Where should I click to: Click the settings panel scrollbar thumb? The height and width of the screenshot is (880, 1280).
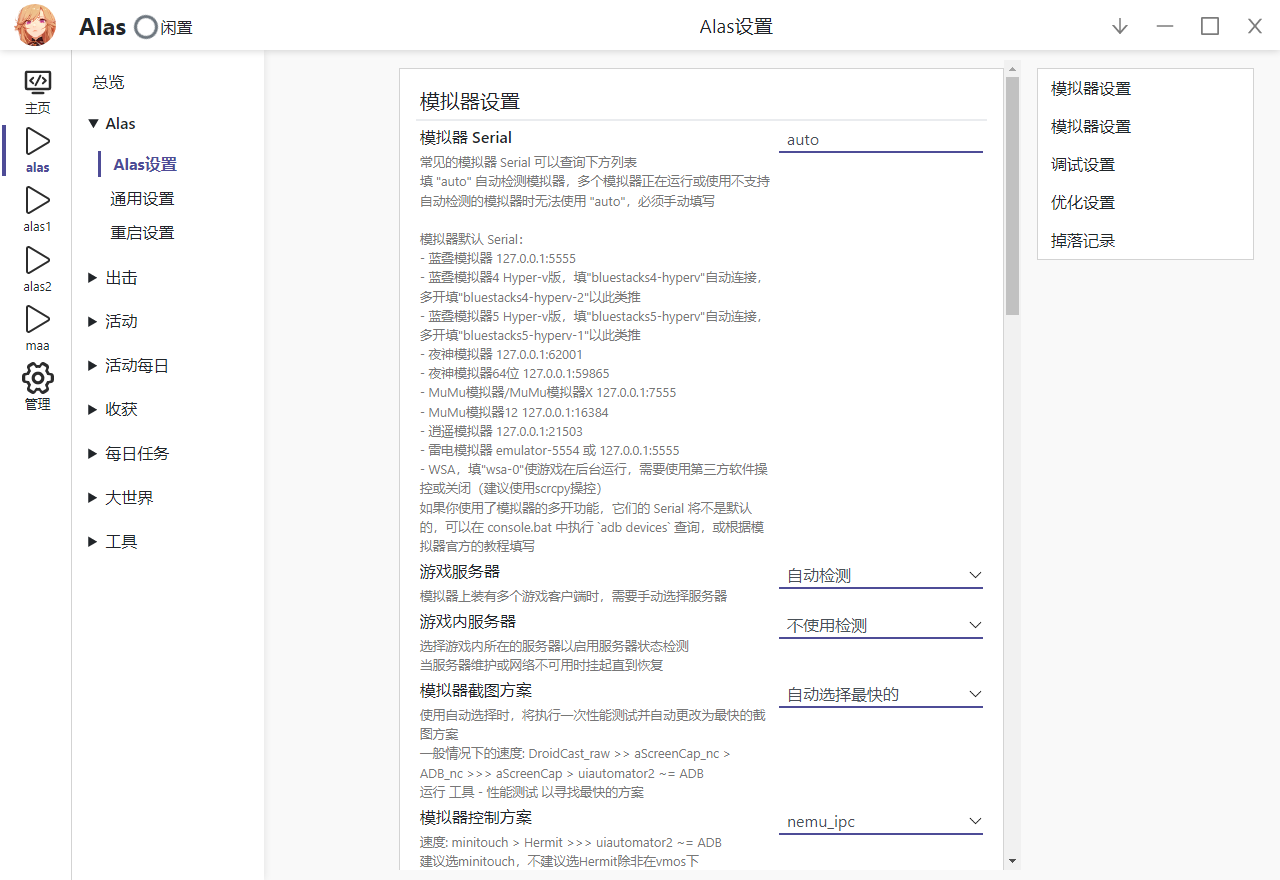point(1012,196)
